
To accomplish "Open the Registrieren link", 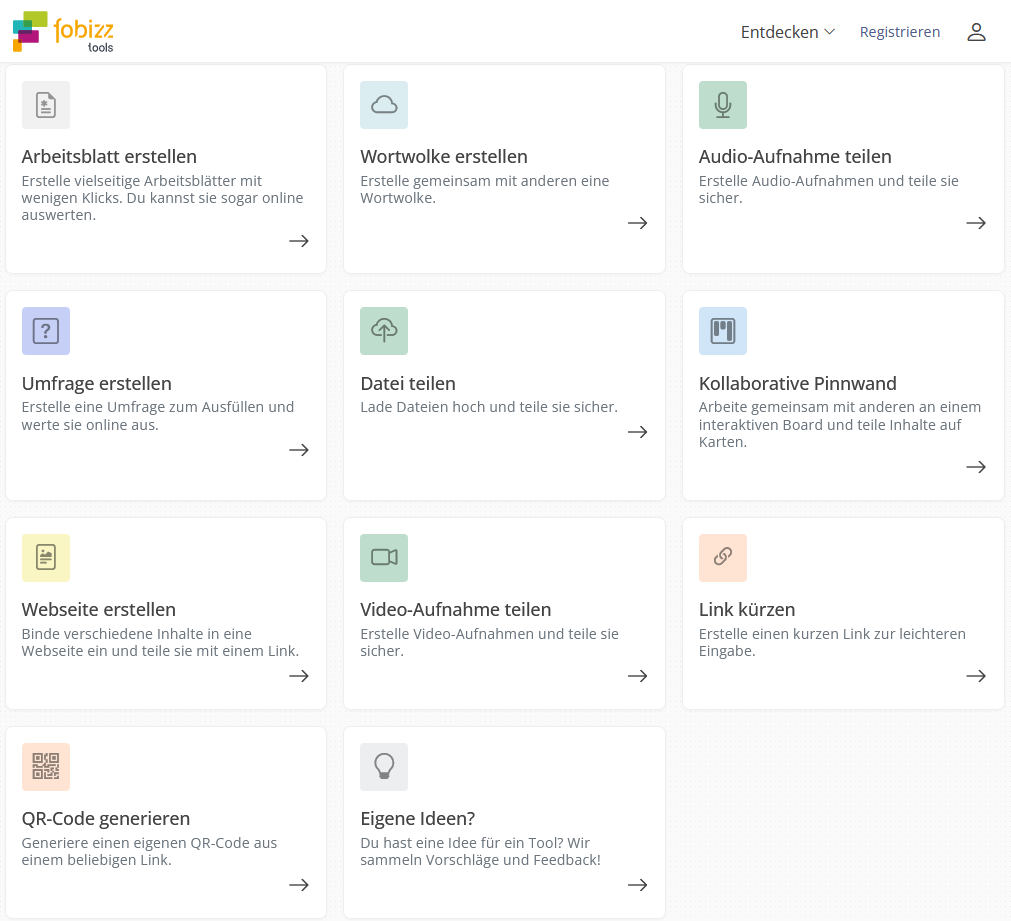I will pos(899,31).
